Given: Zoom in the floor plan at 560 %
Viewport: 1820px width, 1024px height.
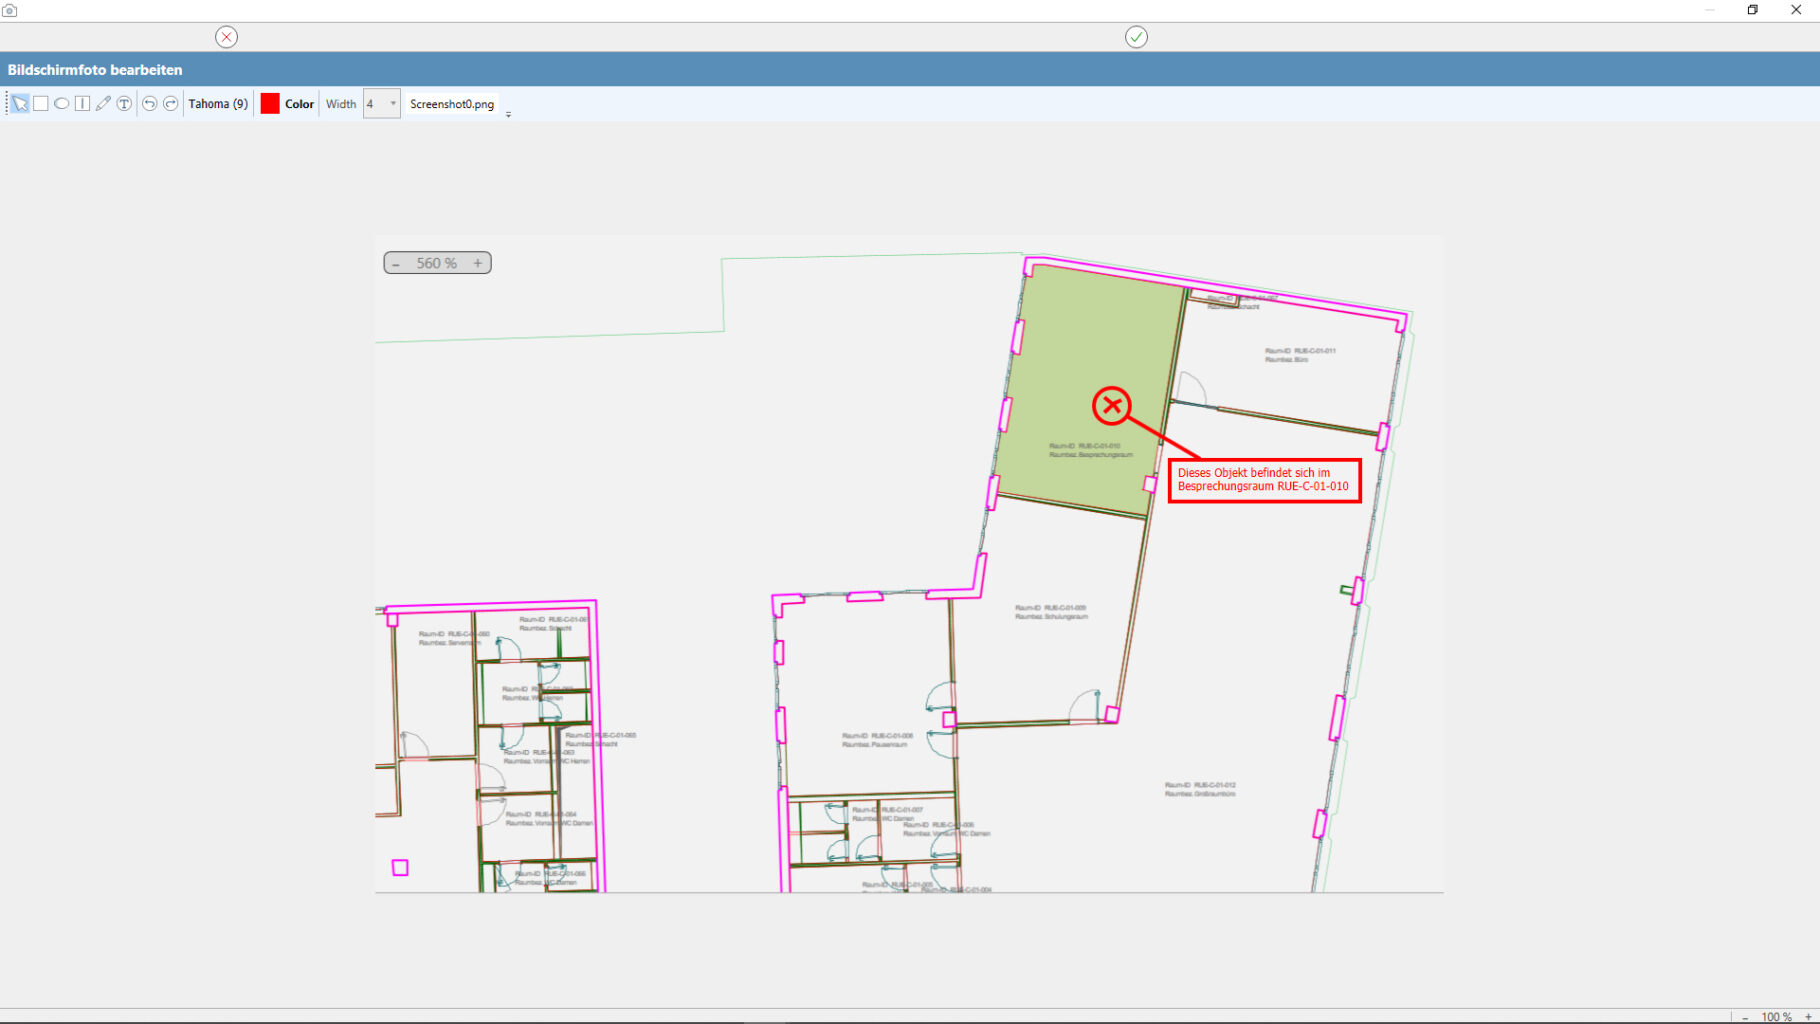Looking at the screenshot, I should click(478, 264).
